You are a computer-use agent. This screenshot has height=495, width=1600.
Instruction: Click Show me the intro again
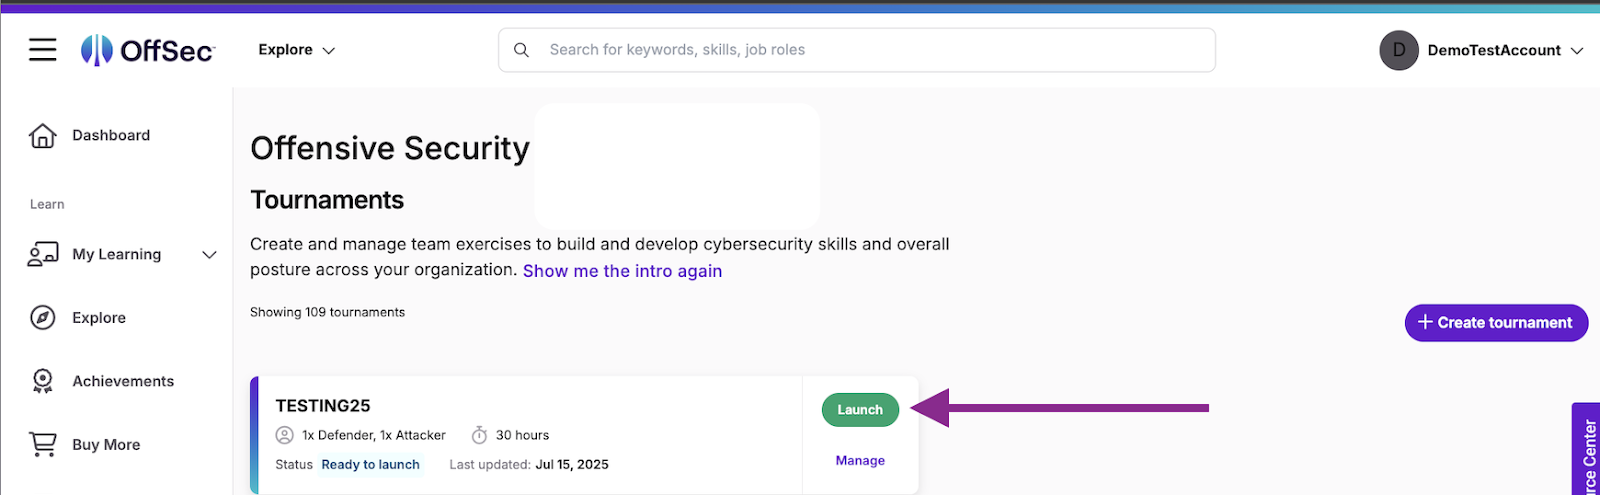[x=622, y=271]
